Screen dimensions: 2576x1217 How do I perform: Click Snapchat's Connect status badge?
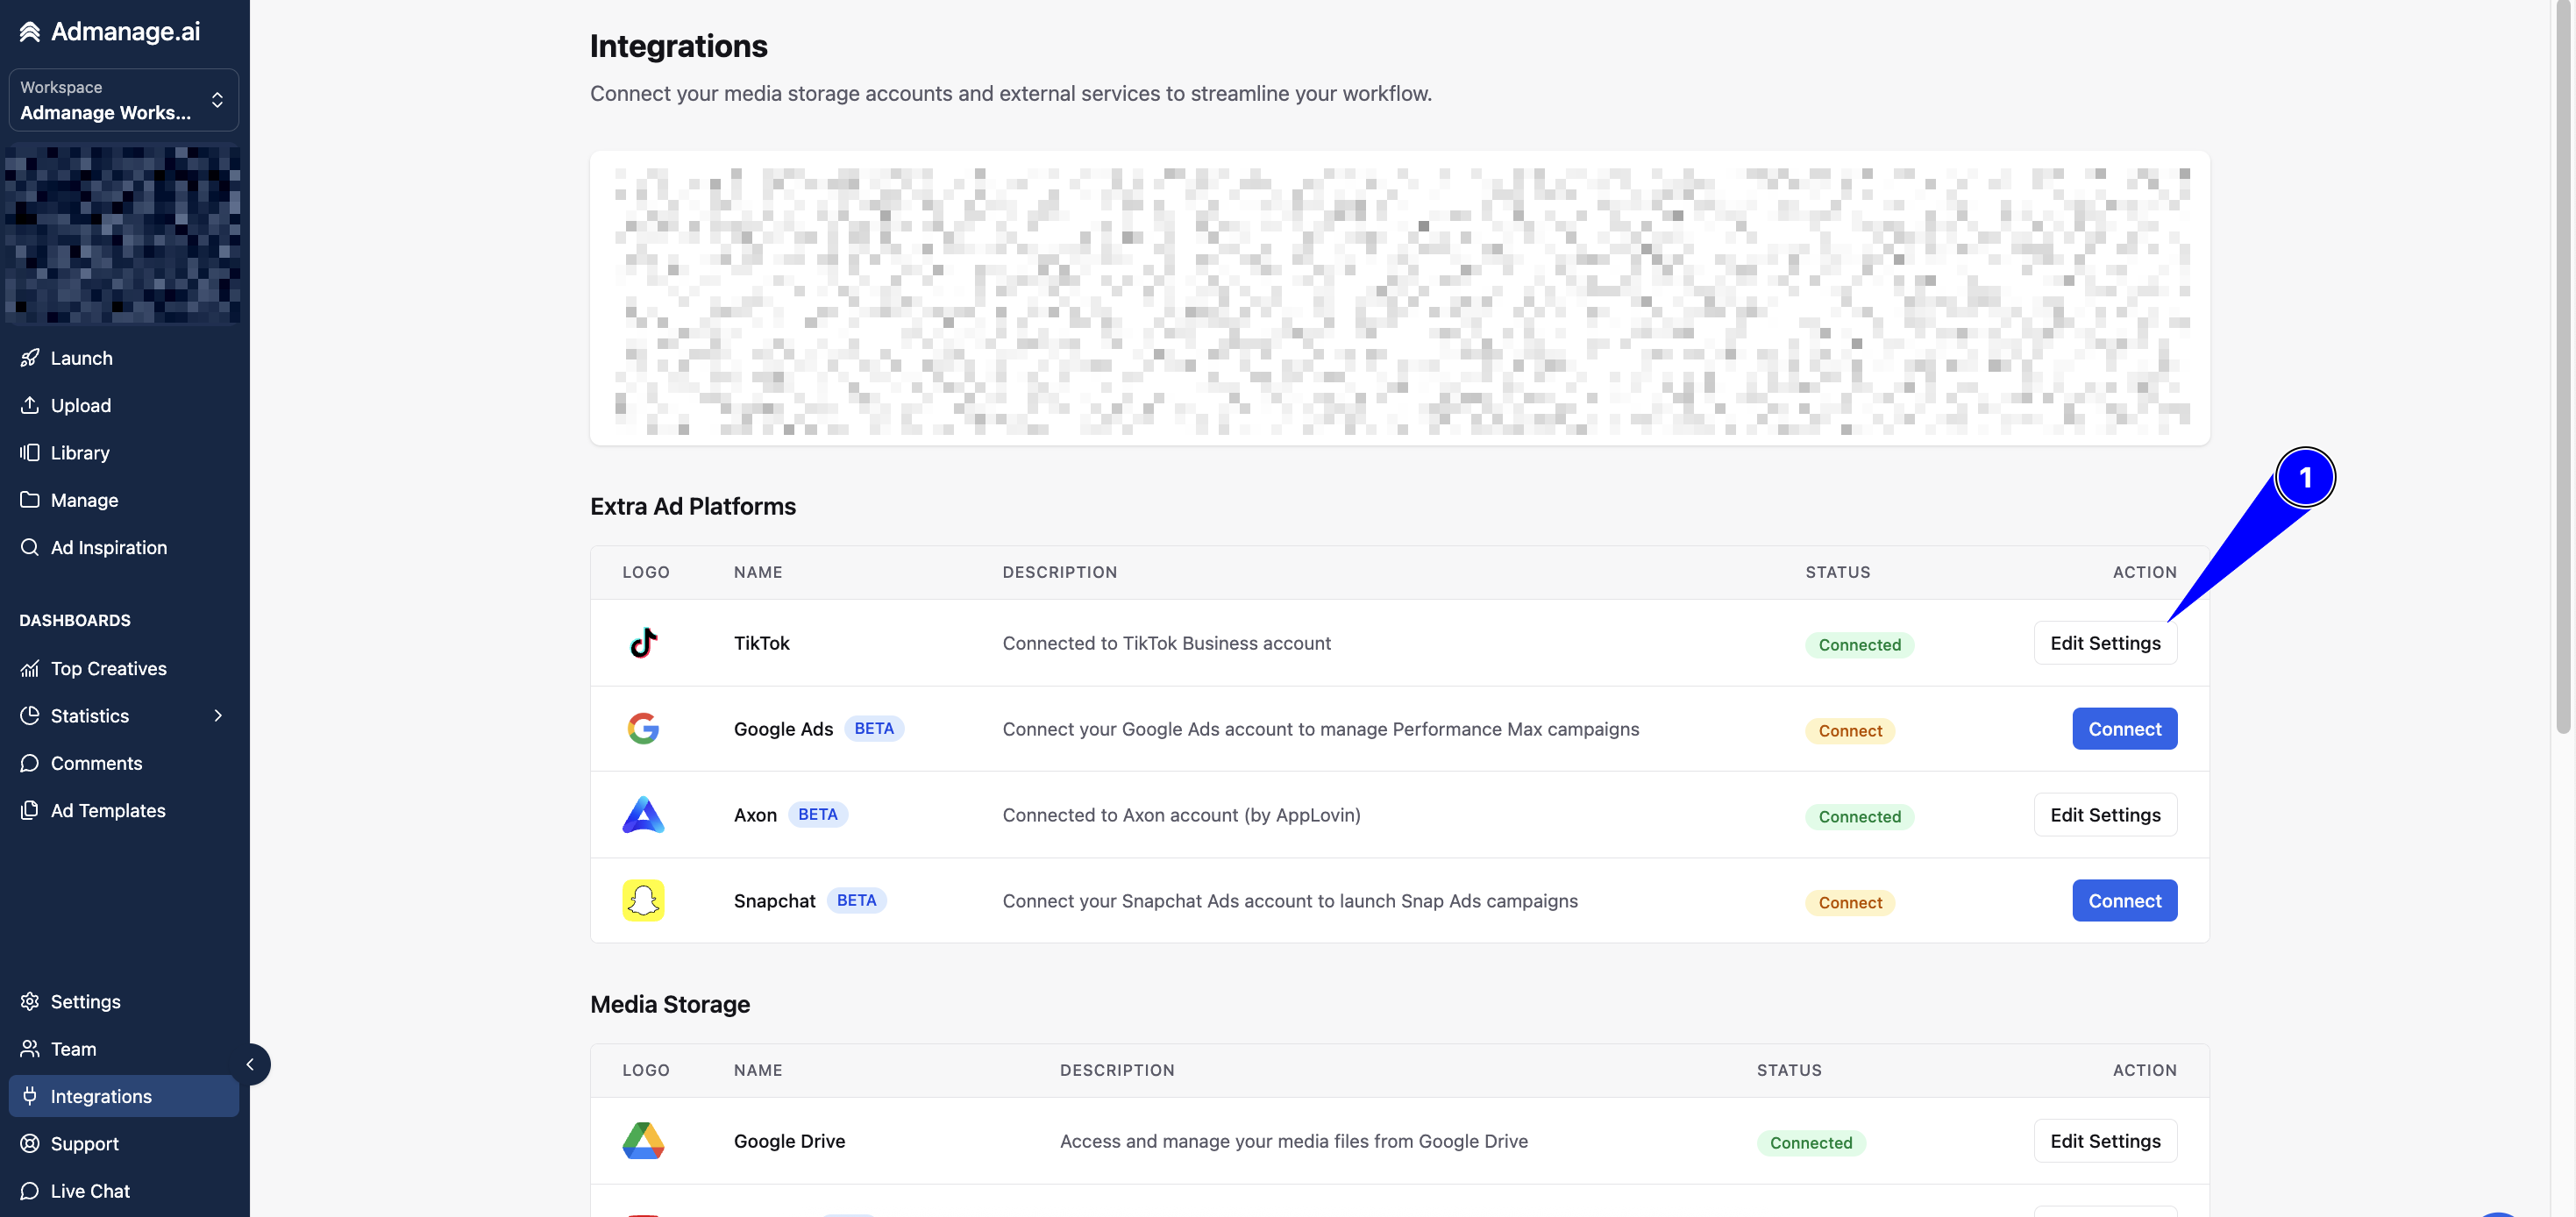[x=1849, y=903]
